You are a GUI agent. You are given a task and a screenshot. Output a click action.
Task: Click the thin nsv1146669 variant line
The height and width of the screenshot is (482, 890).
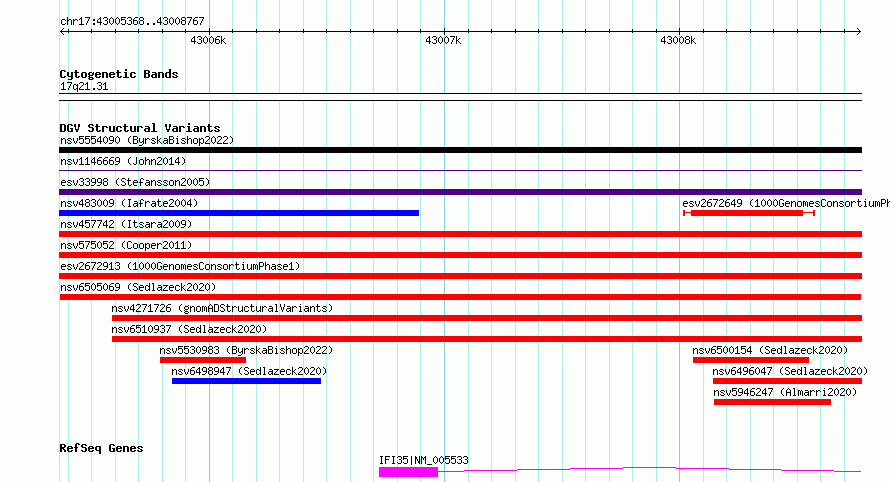[x=460, y=170]
